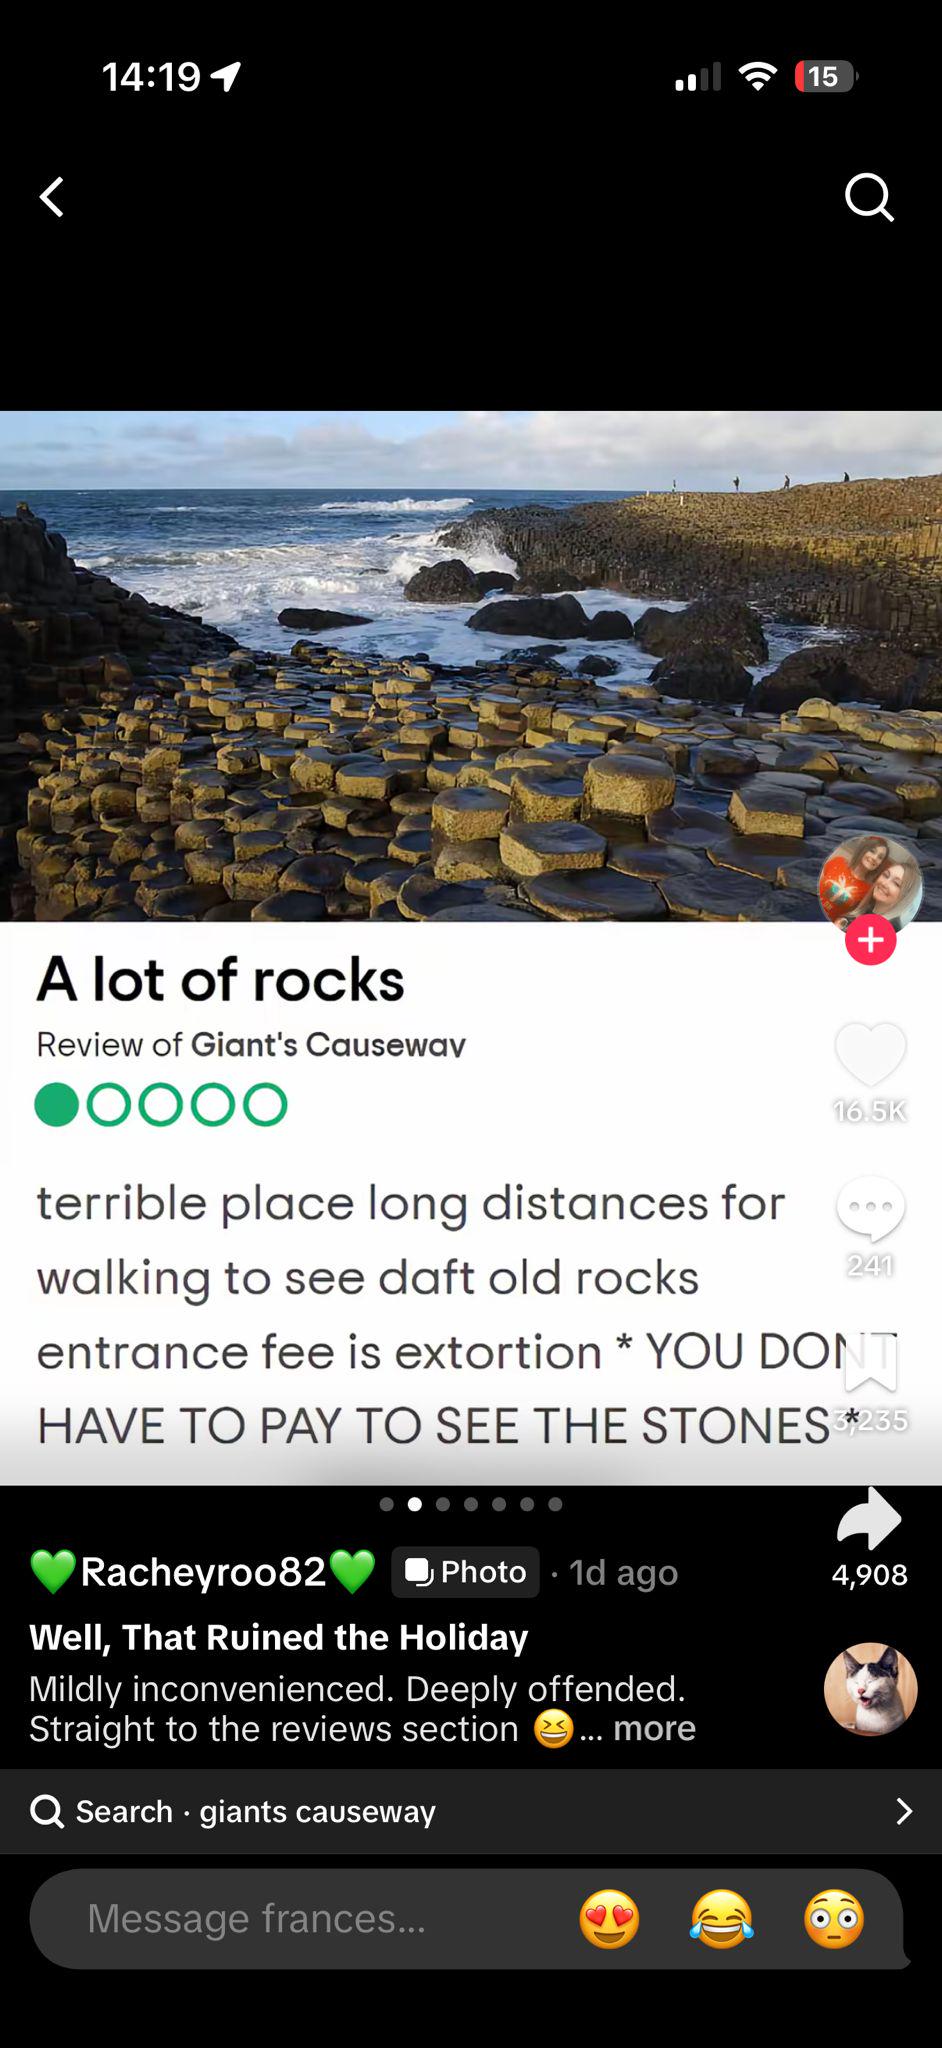This screenshot has height=2048, width=942.
Task: Share the post using the arrow icon
Action: pyautogui.click(x=869, y=1518)
